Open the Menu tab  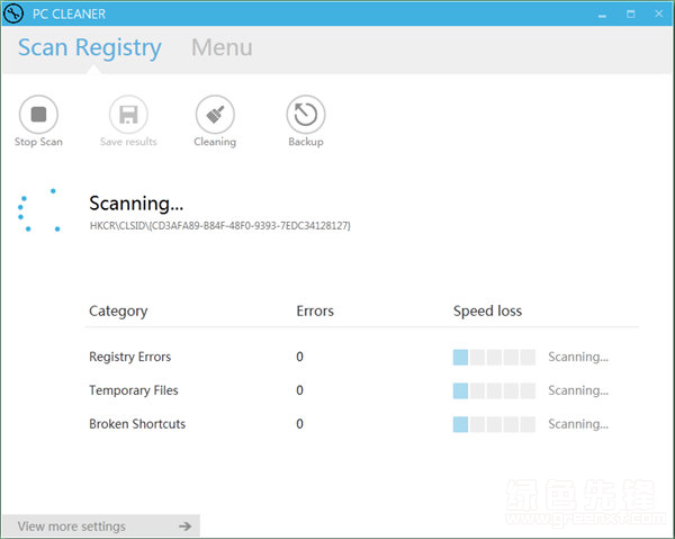pyautogui.click(x=222, y=47)
